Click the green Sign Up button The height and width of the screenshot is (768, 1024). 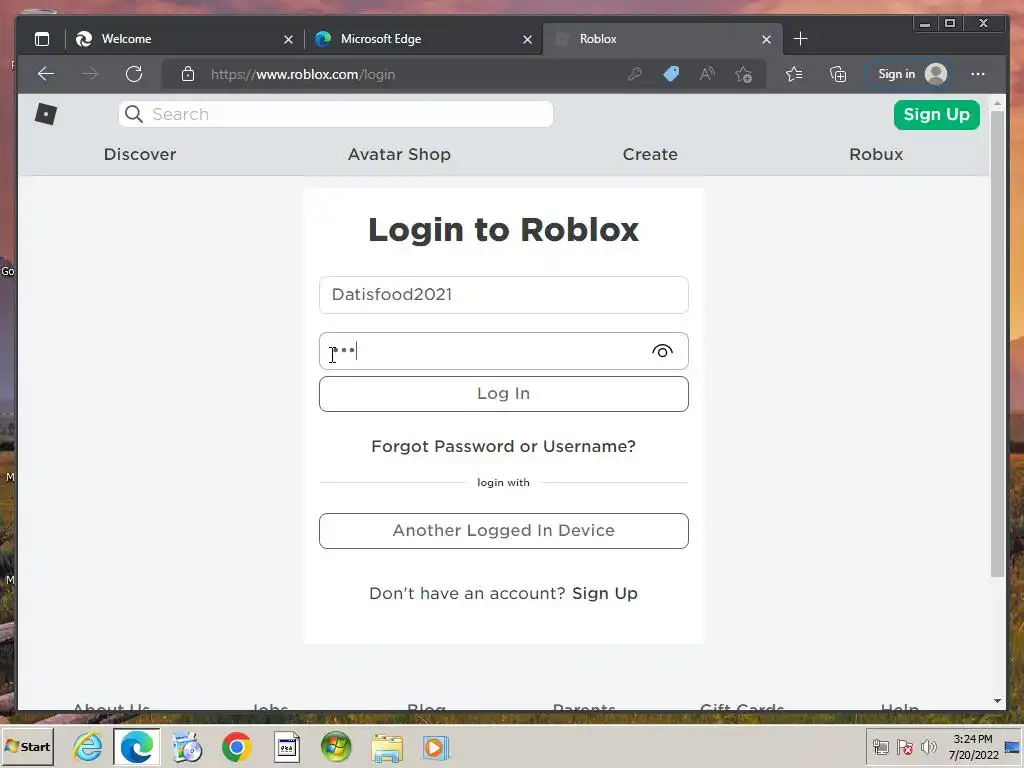936,115
